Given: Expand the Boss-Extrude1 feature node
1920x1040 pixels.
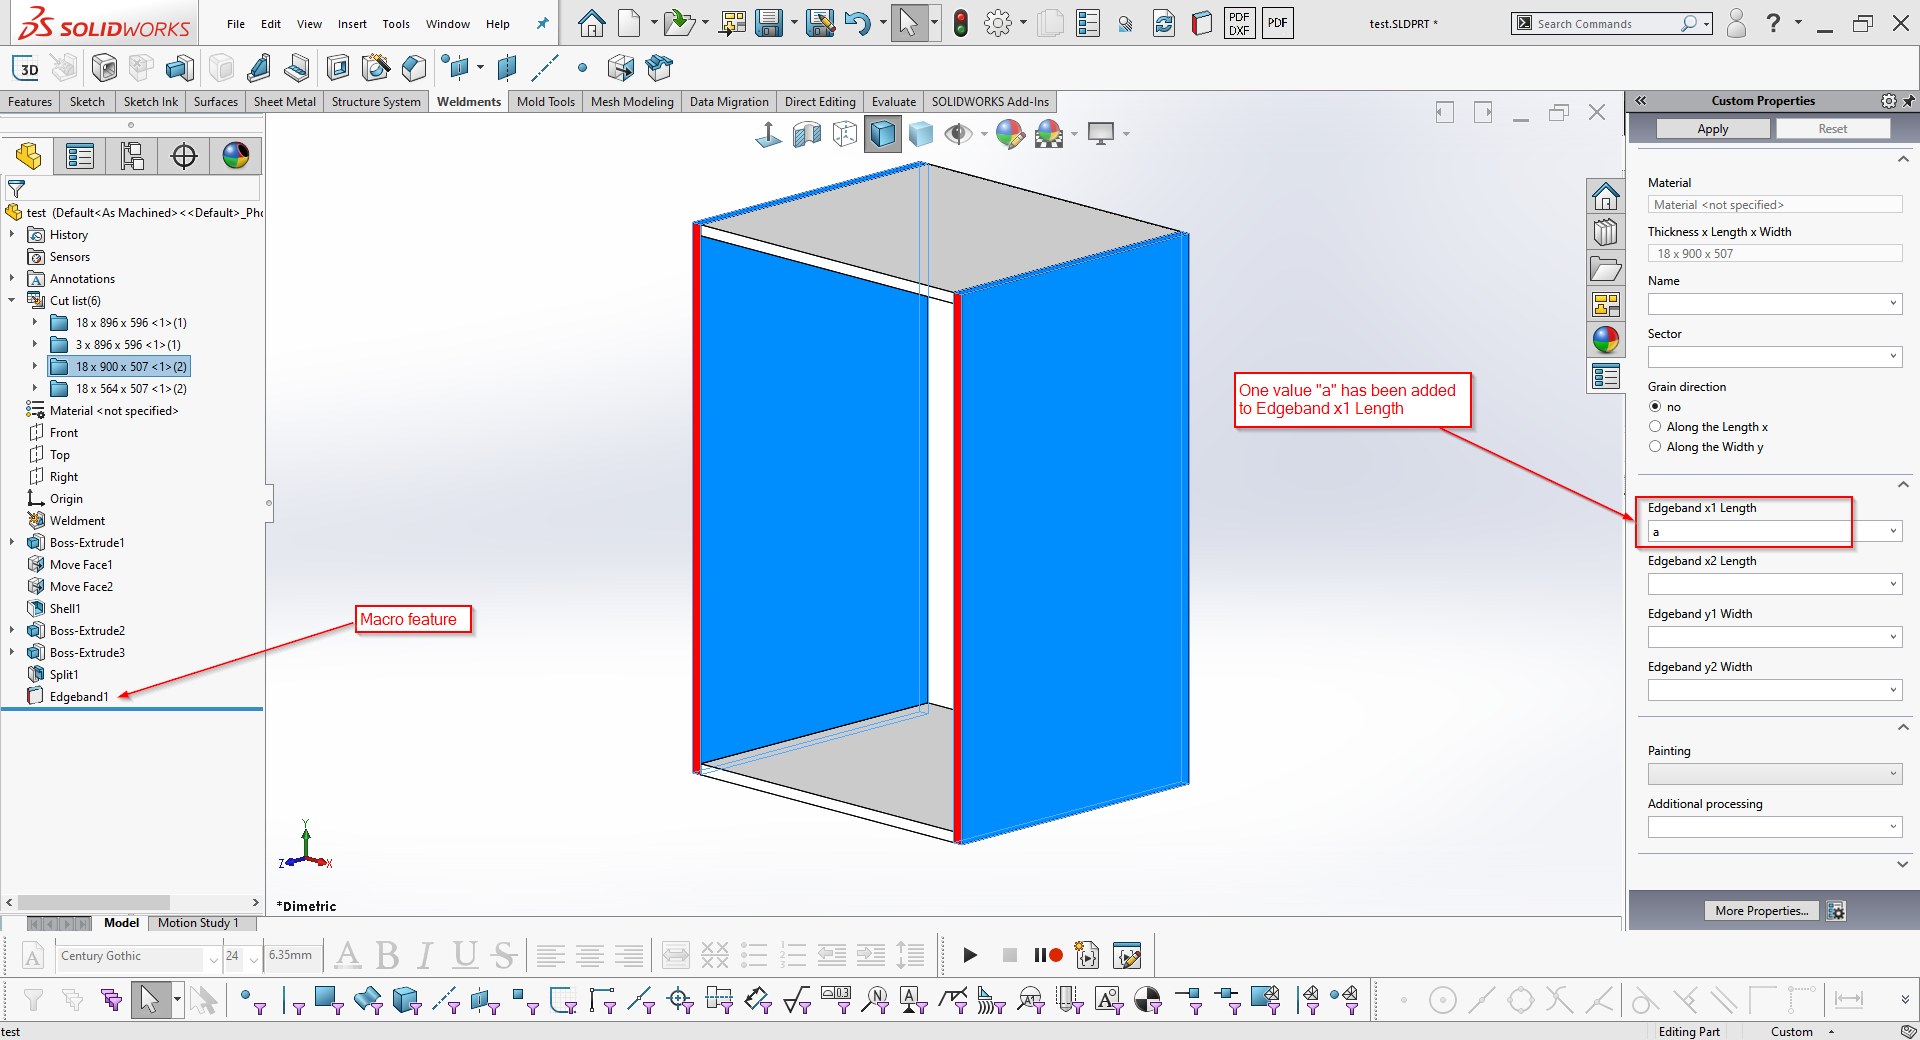Looking at the screenshot, I should coord(12,542).
